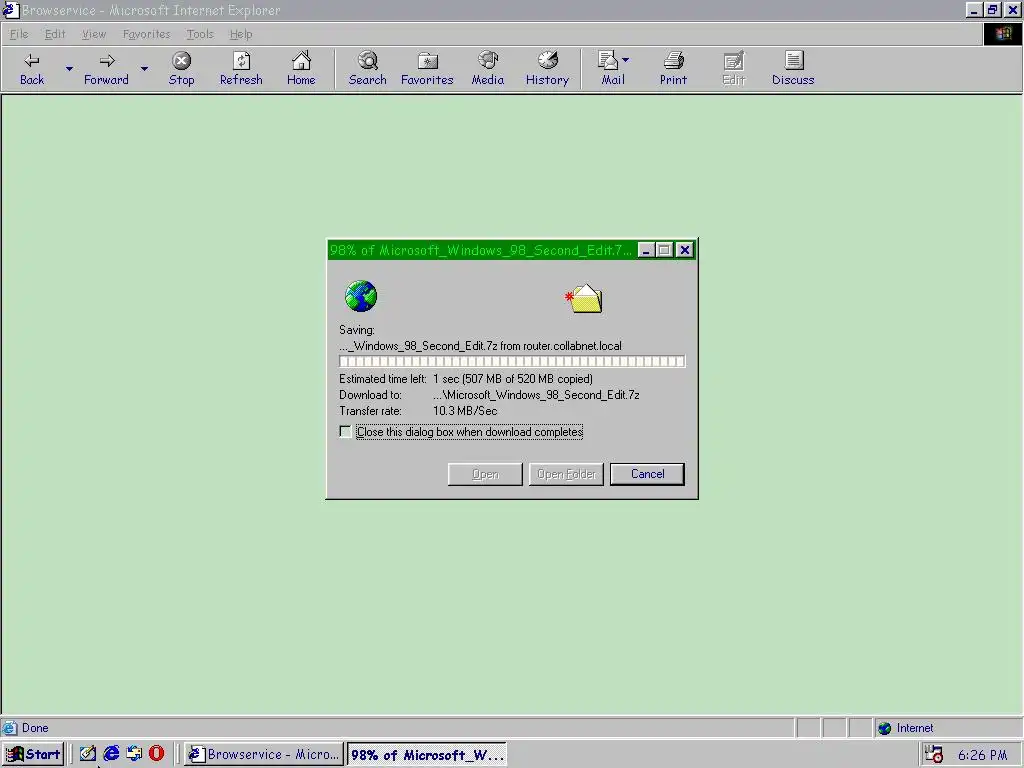Viewport: 1024px width, 768px height.
Task: Click the Outlook Express quick launch icon
Action: pyautogui.click(x=134, y=754)
